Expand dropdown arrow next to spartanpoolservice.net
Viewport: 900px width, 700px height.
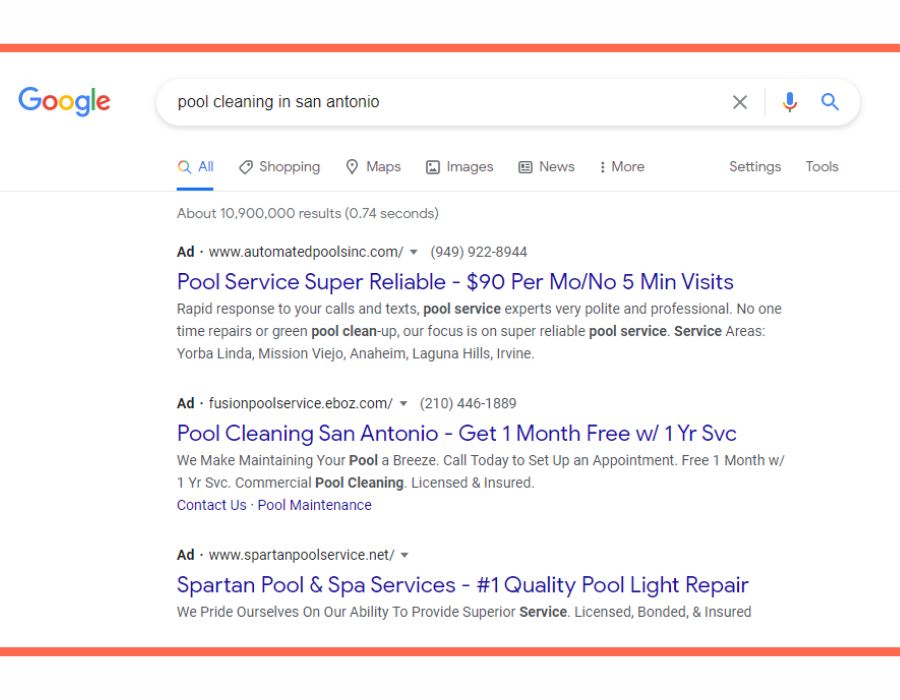coord(405,555)
